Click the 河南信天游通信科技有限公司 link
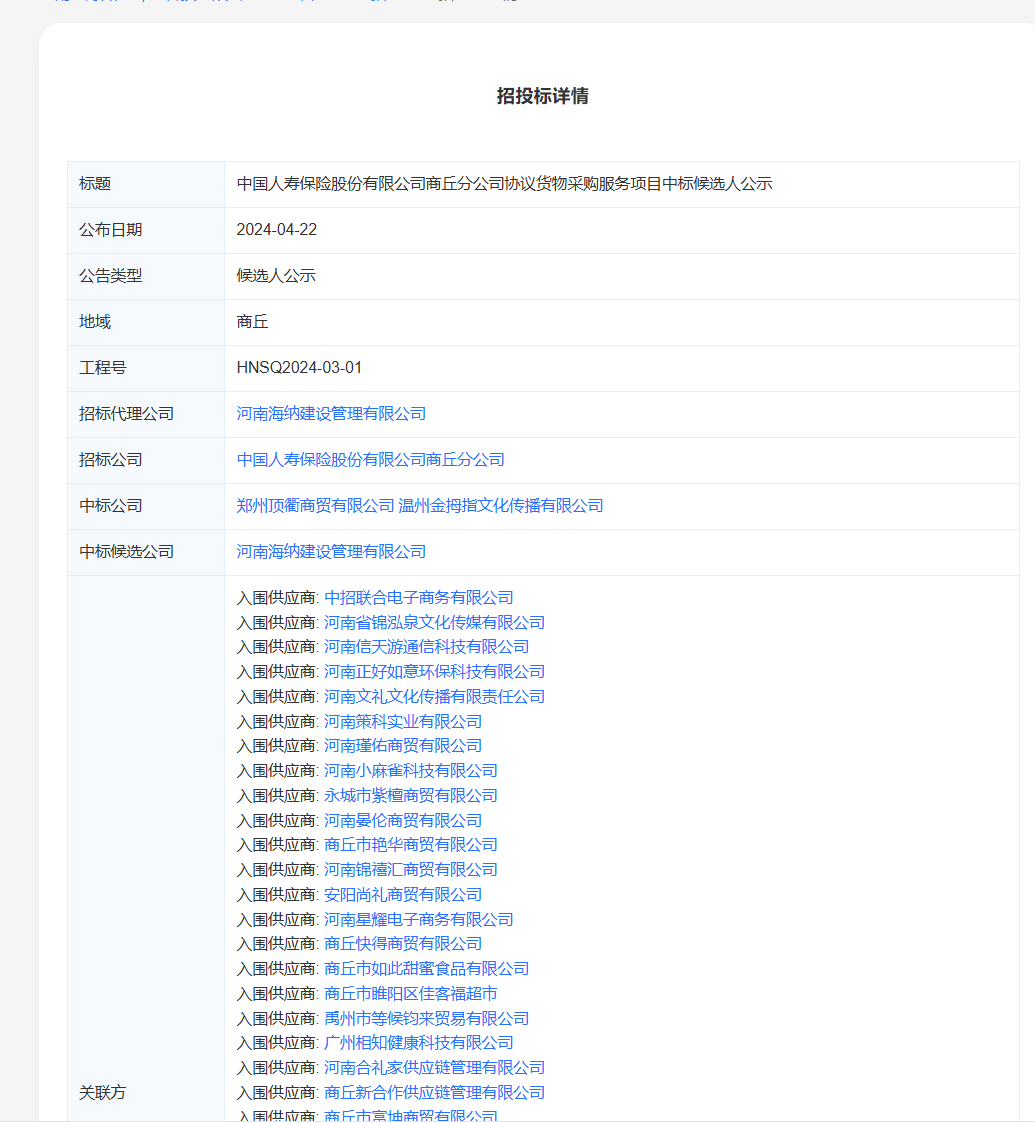 click(426, 647)
